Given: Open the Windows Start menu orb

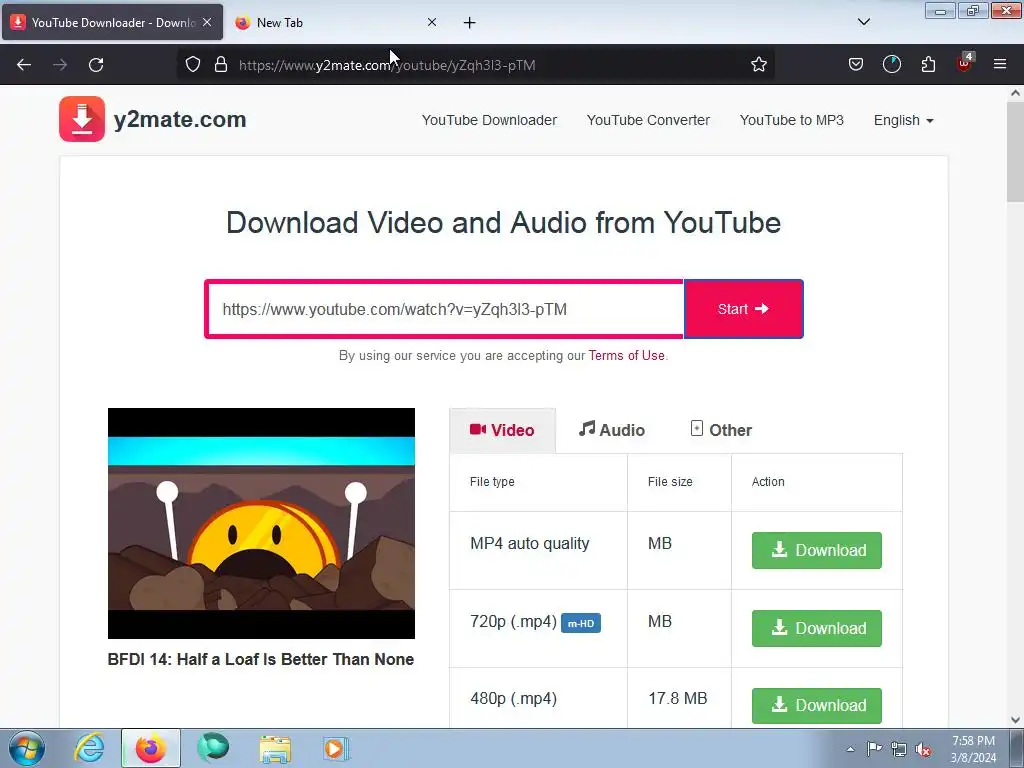Looking at the screenshot, I should tap(27, 748).
